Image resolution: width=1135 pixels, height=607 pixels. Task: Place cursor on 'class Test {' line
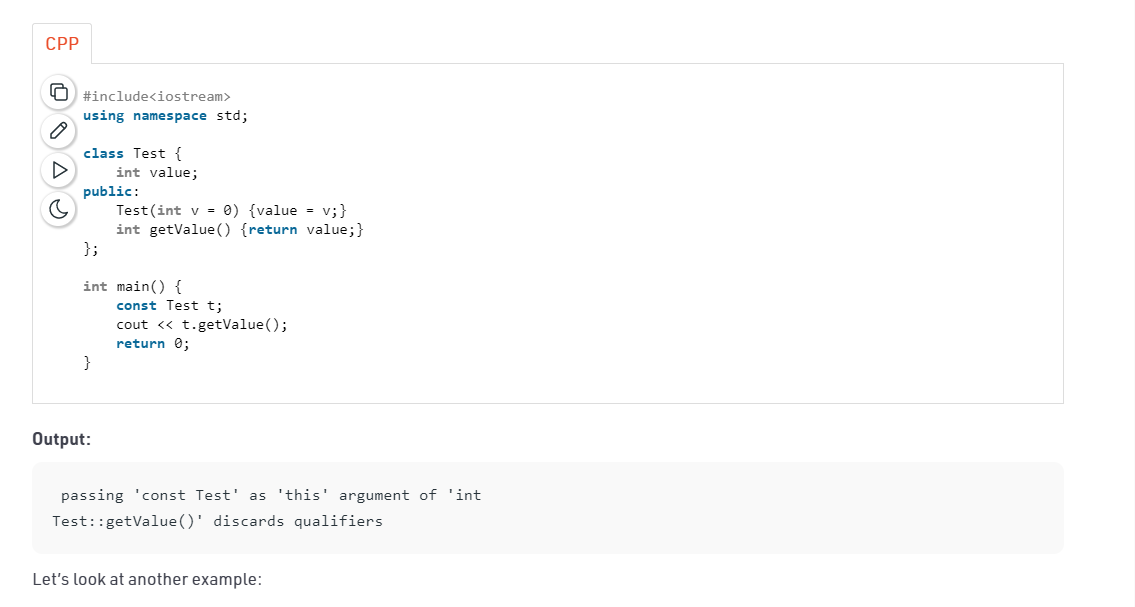(132, 153)
